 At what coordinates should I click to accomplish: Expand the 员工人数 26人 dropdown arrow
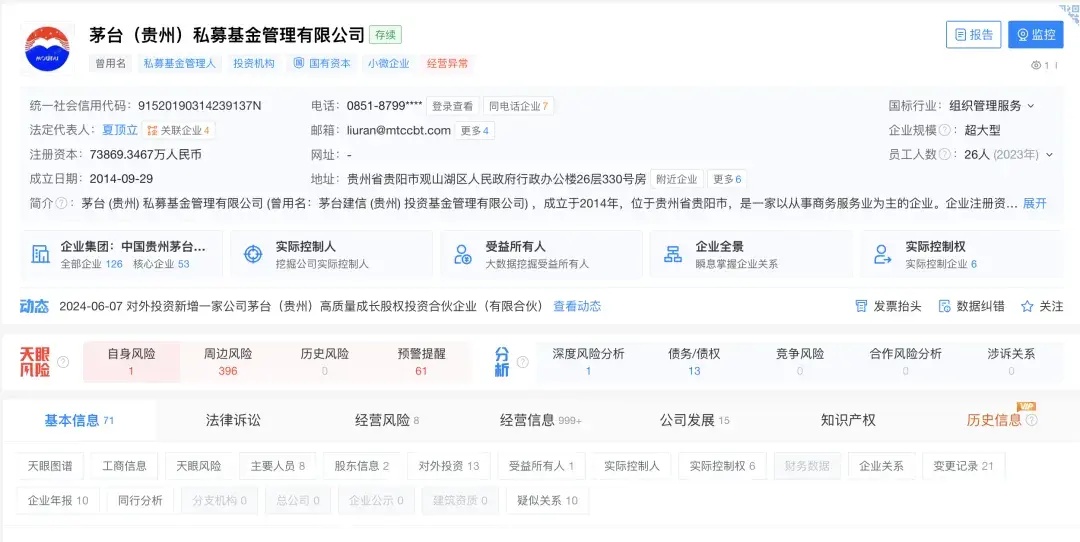1050,154
